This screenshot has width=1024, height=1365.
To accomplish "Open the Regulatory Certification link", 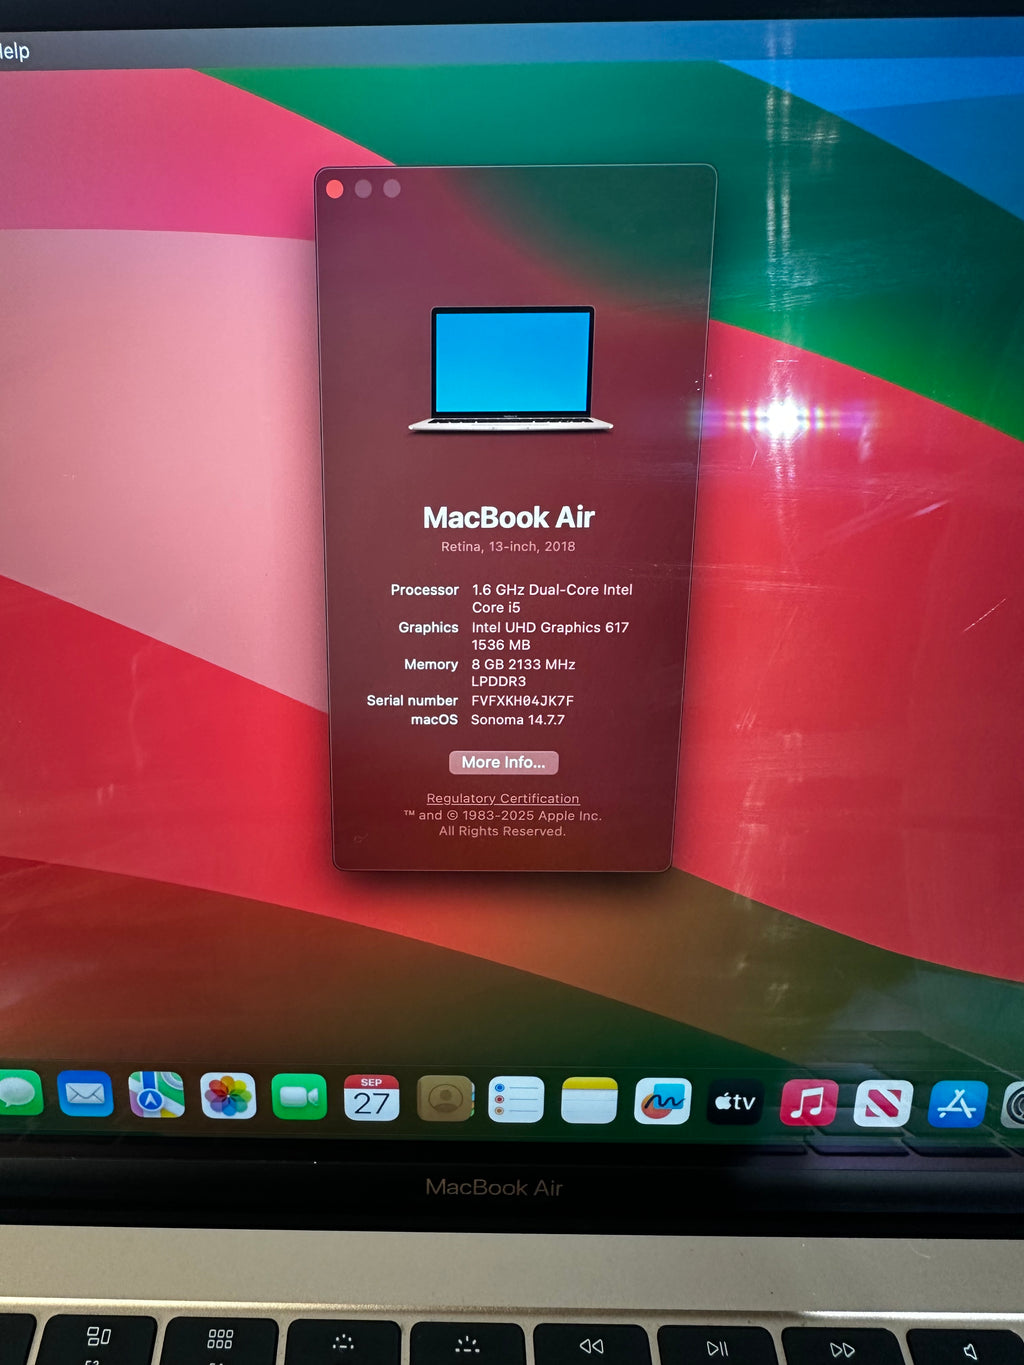I will point(502,798).
